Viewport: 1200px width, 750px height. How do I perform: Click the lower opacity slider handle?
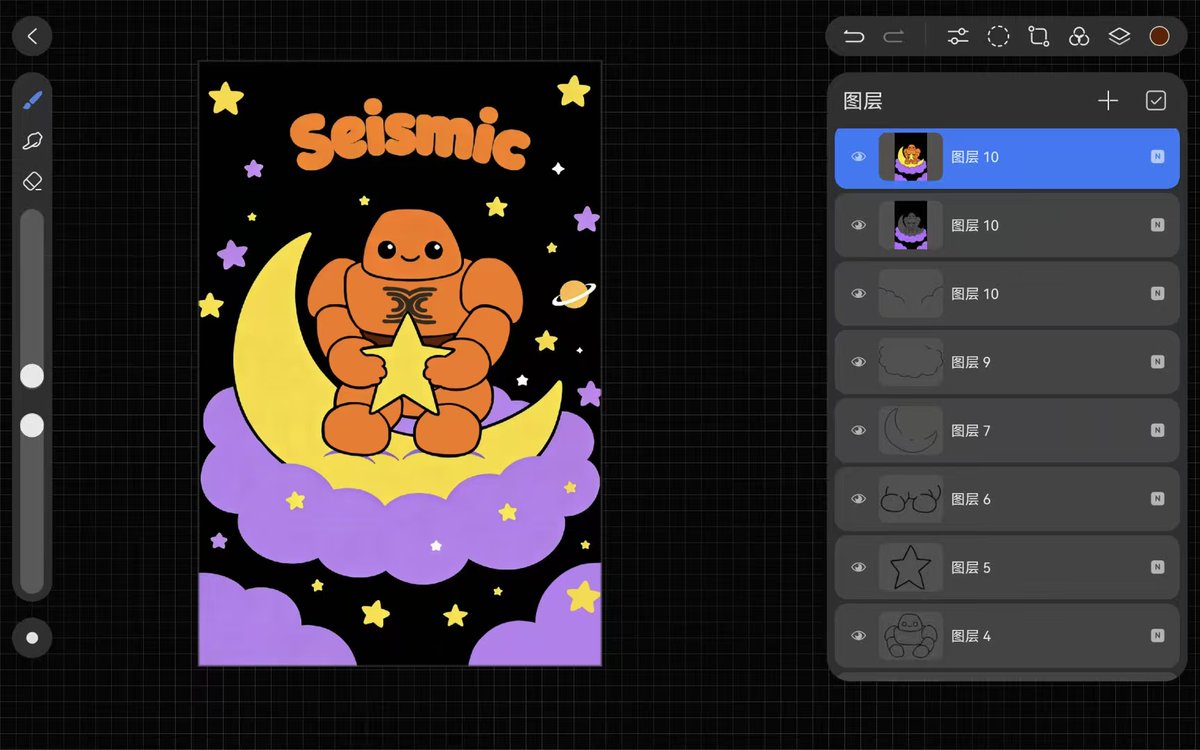pyautogui.click(x=32, y=426)
